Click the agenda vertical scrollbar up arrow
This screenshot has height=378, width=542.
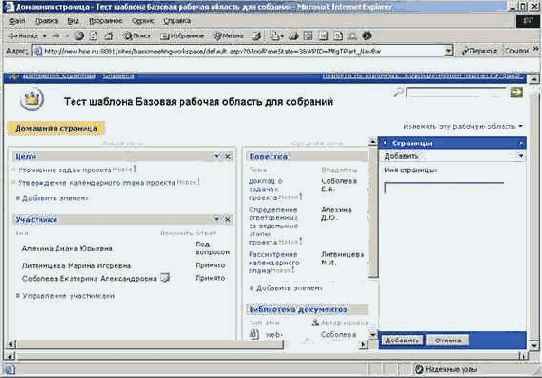click(373, 141)
